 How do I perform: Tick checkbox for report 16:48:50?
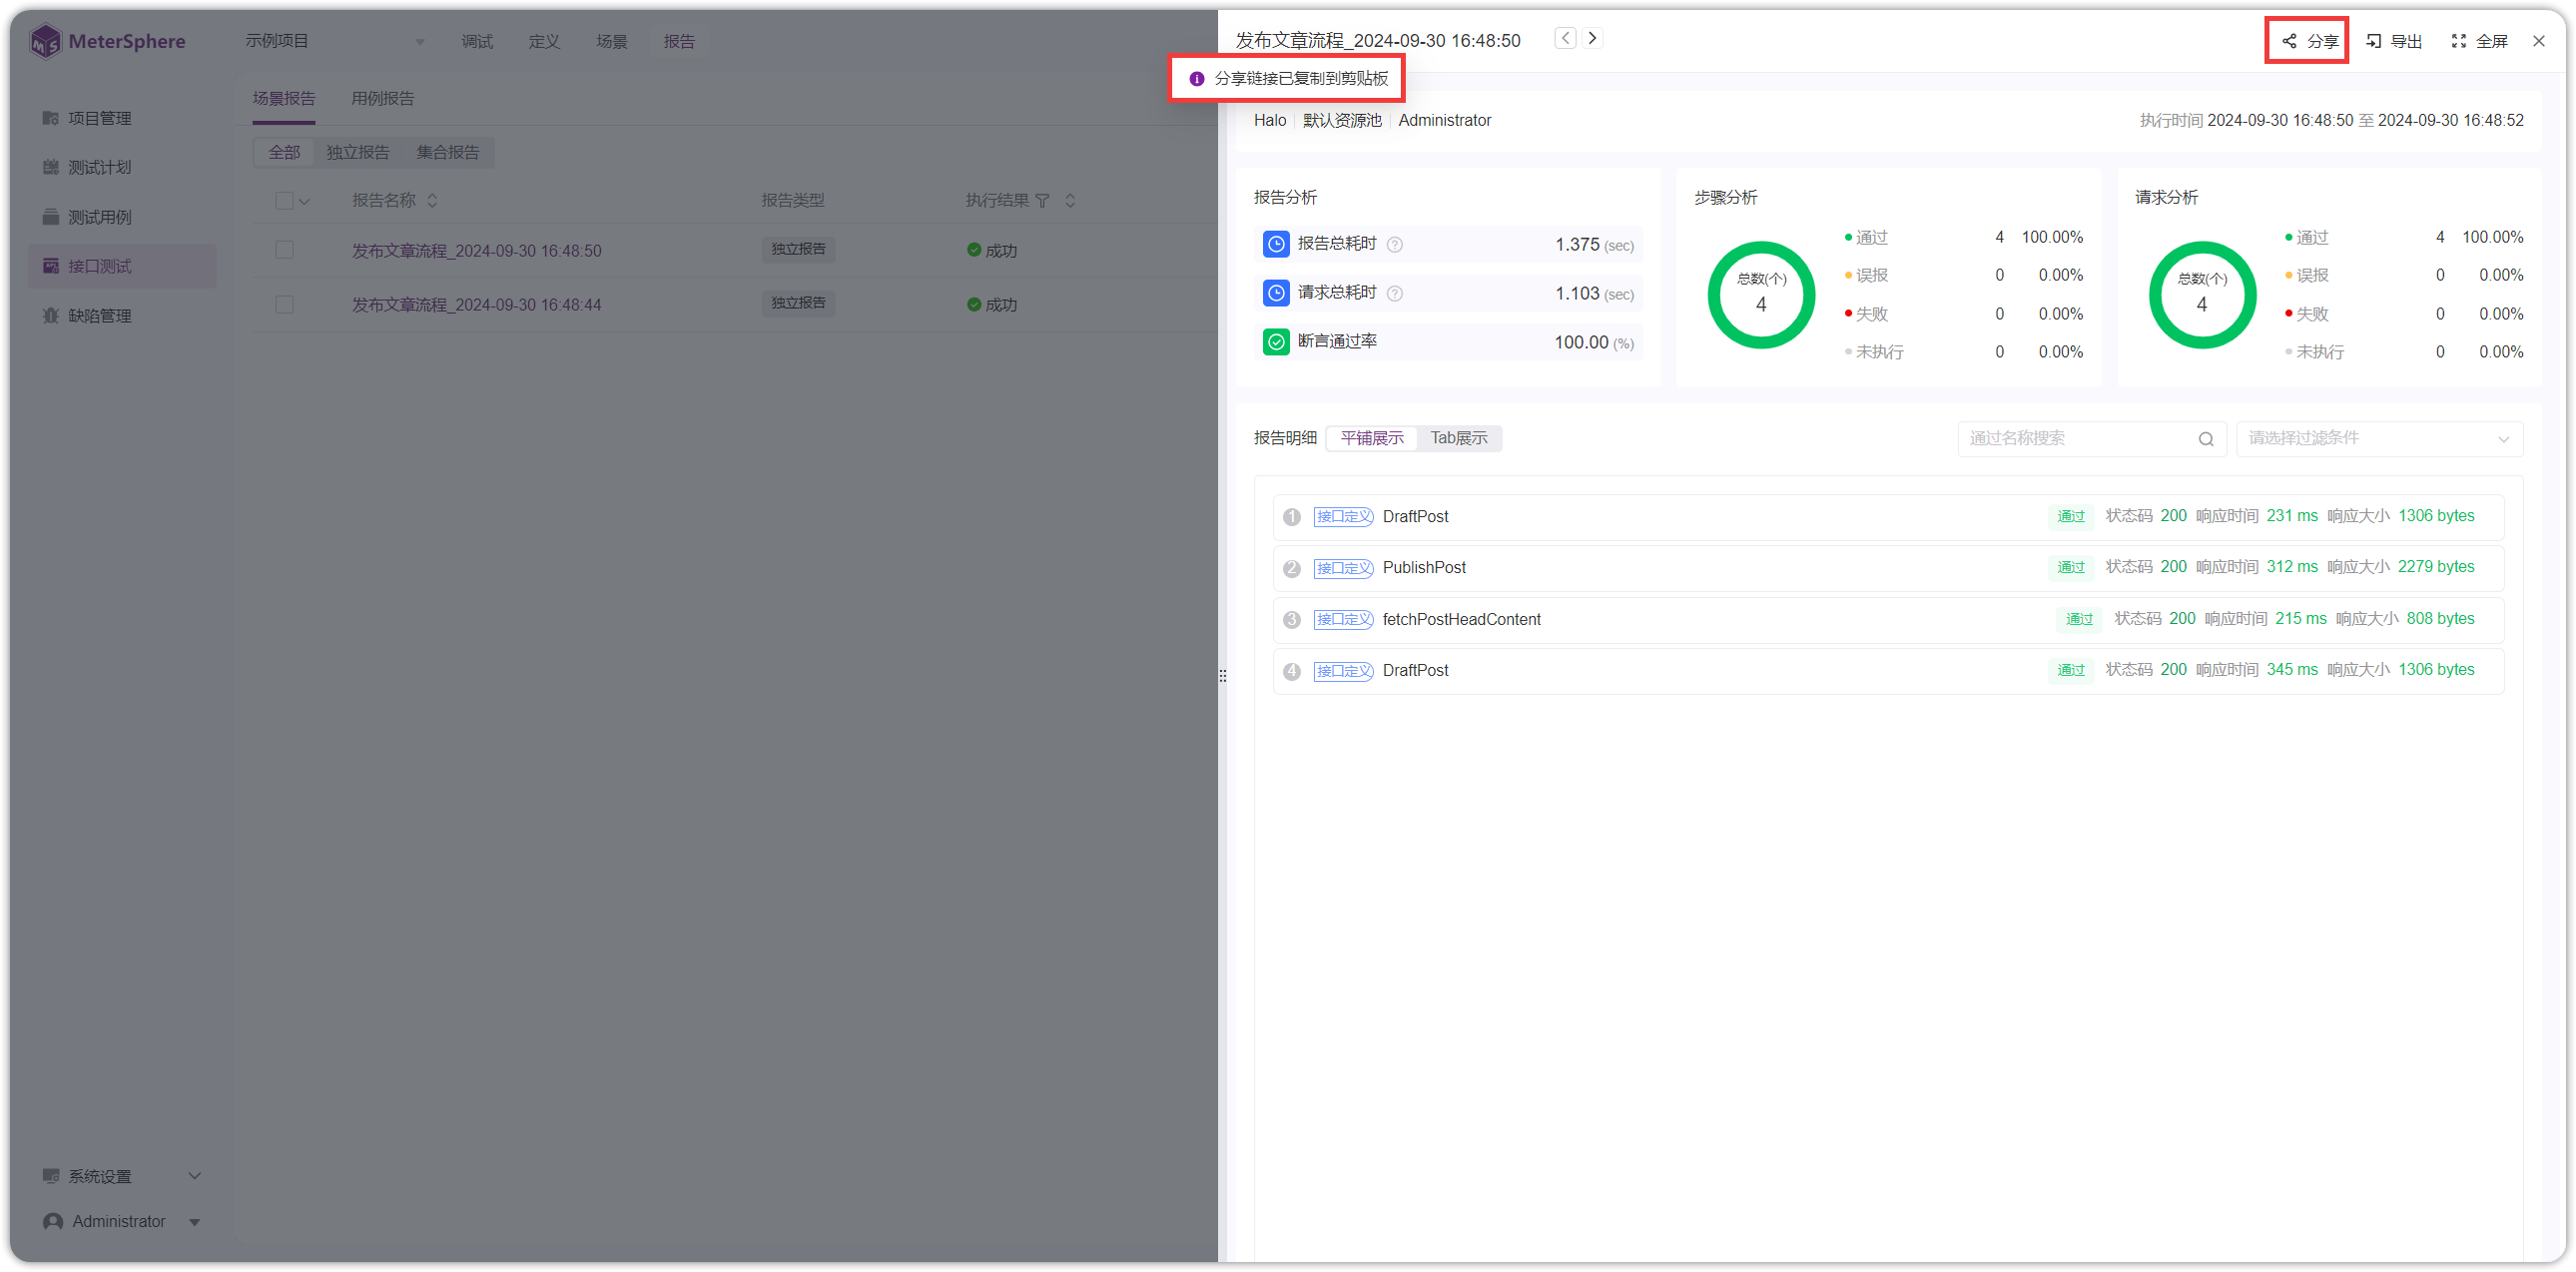[x=284, y=250]
